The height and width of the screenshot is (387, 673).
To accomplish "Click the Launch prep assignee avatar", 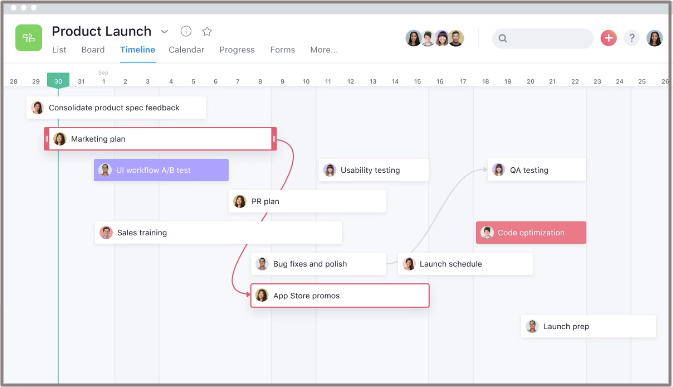I will point(532,327).
